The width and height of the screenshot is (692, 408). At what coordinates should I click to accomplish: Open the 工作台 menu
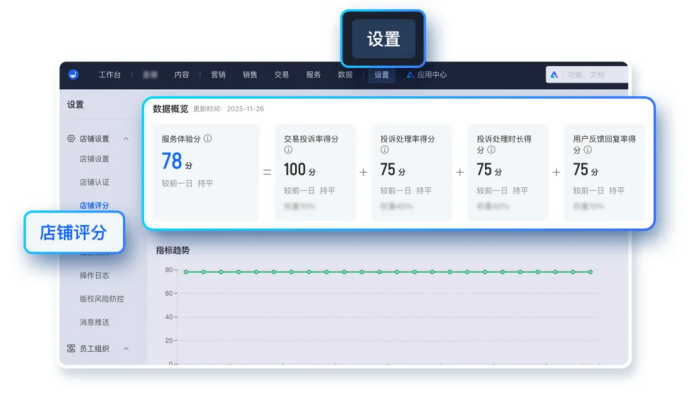109,75
